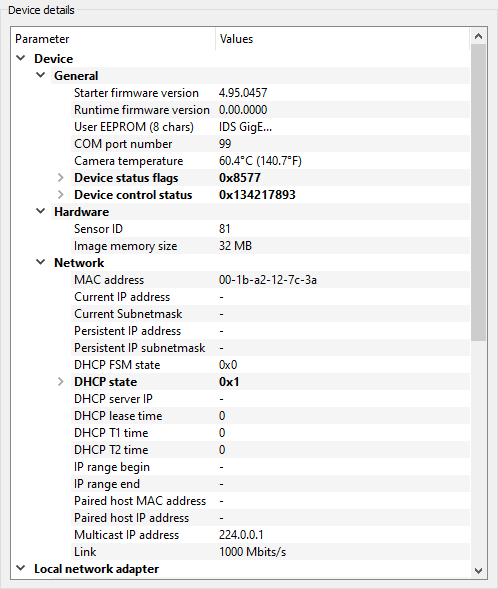Select Paired host IP address row
Screen dimensions: 498x589
270,518
